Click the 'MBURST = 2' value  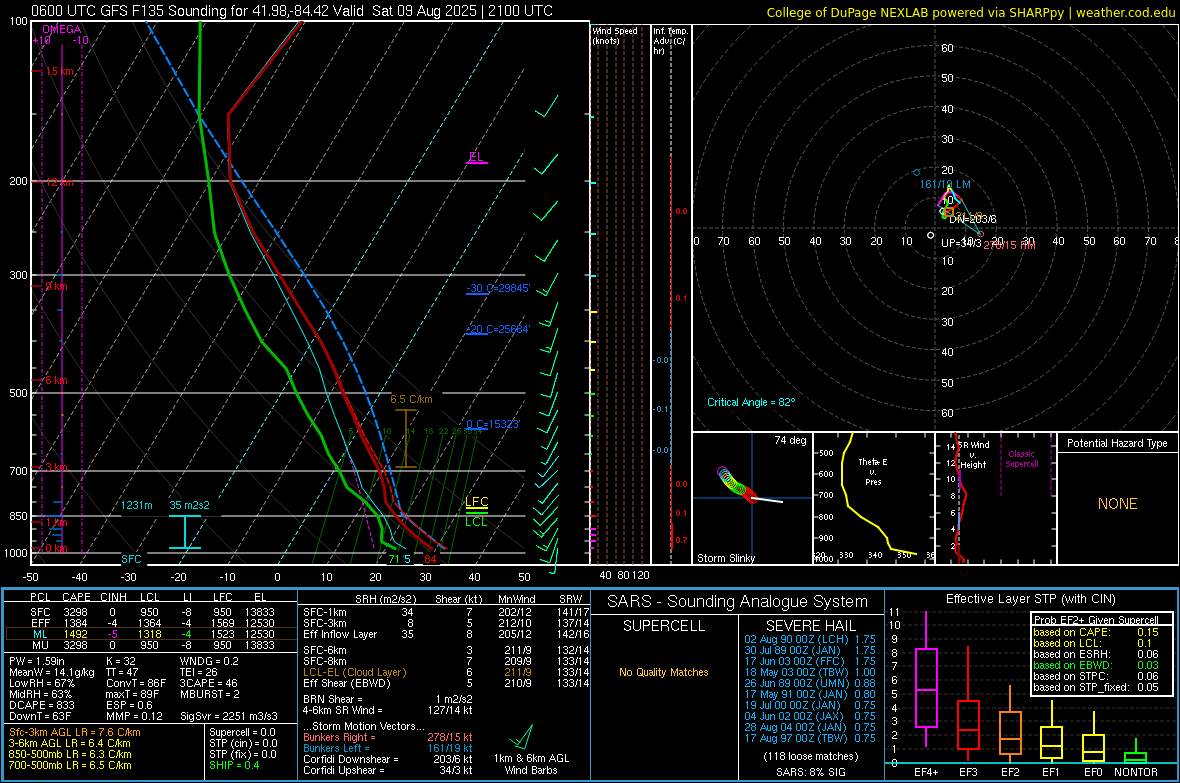pyautogui.click(x=209, y=694)
